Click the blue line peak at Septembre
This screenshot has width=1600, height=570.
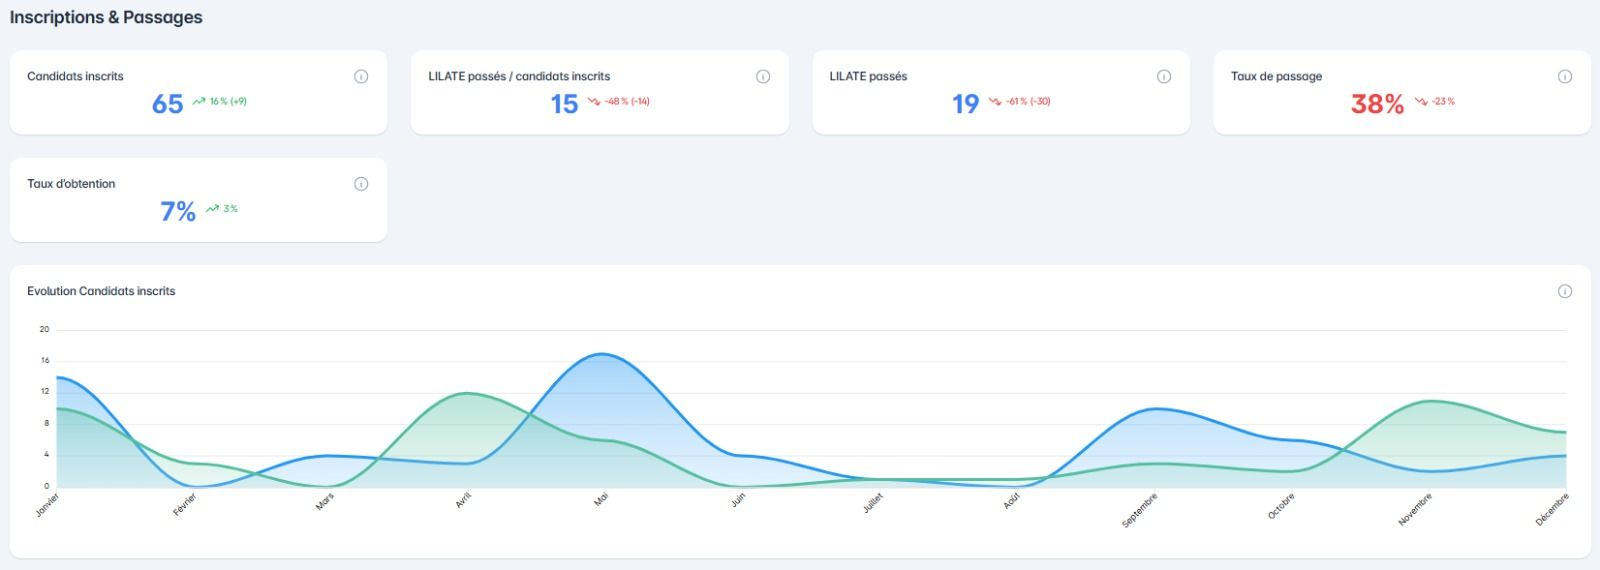pyautogui.click(x=1156, y=408)
